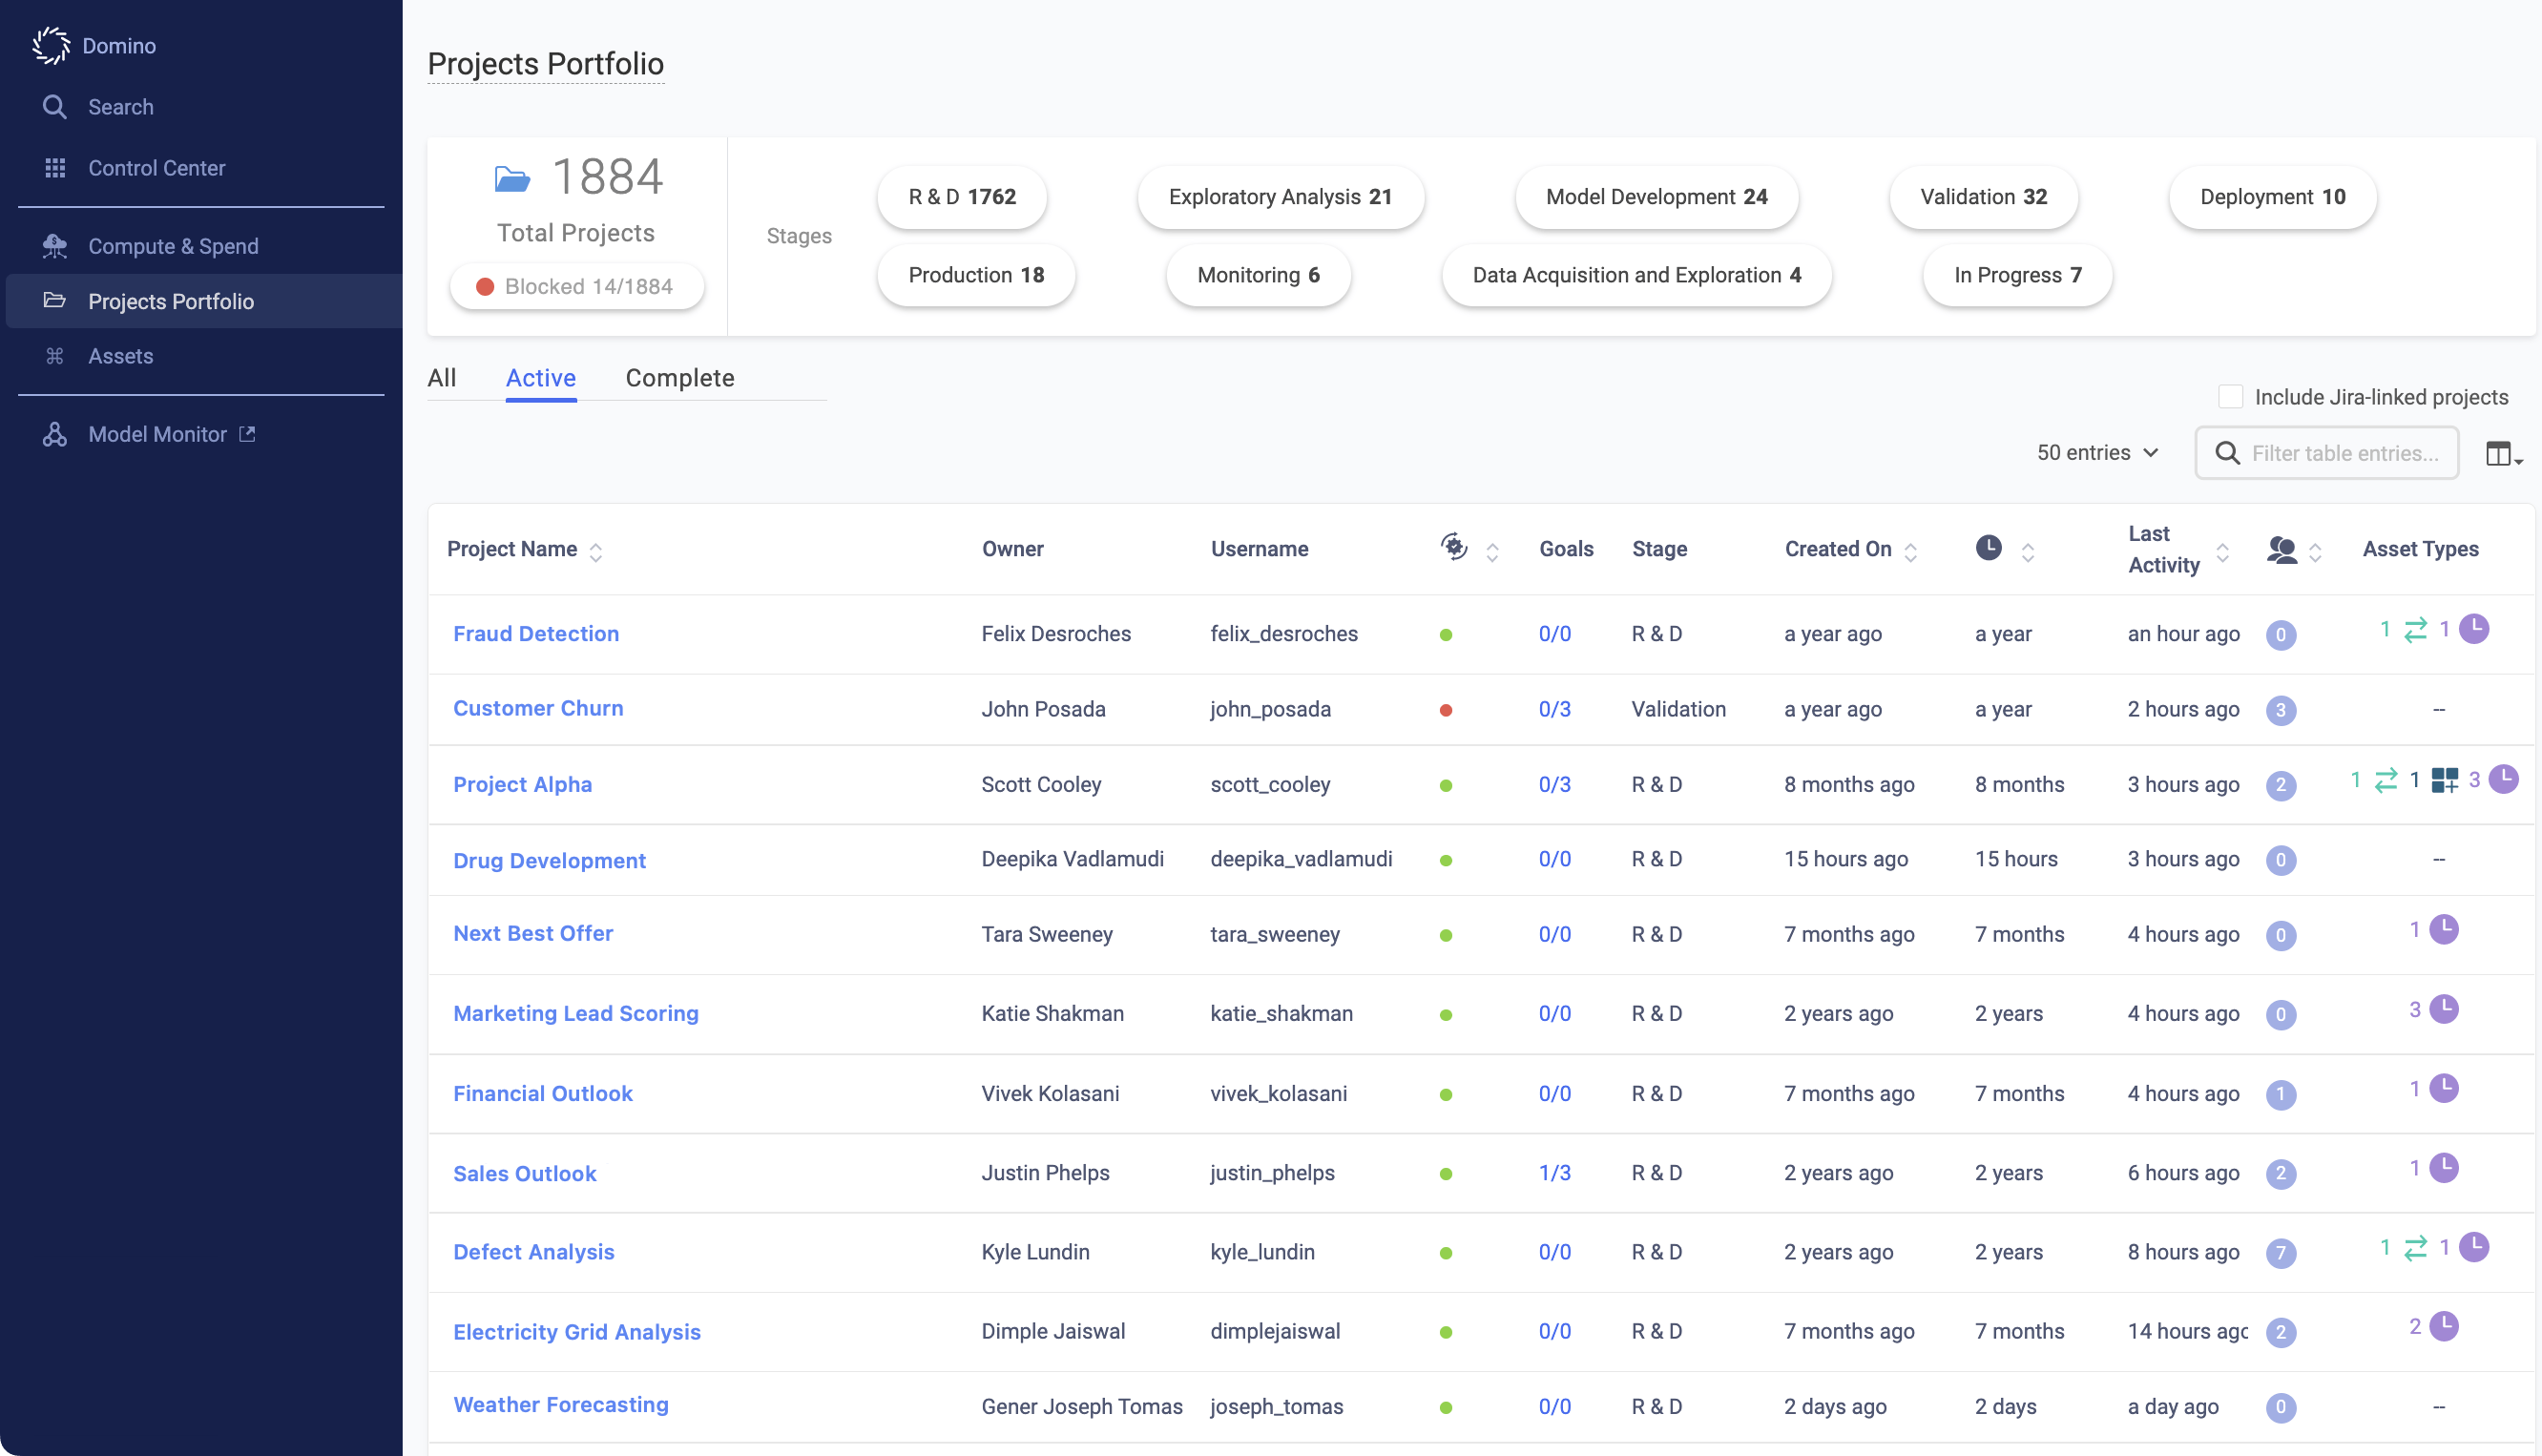Sort by collaborators icon column
Viewport: 2542px width, 1456px height.
coord(2314,552)
